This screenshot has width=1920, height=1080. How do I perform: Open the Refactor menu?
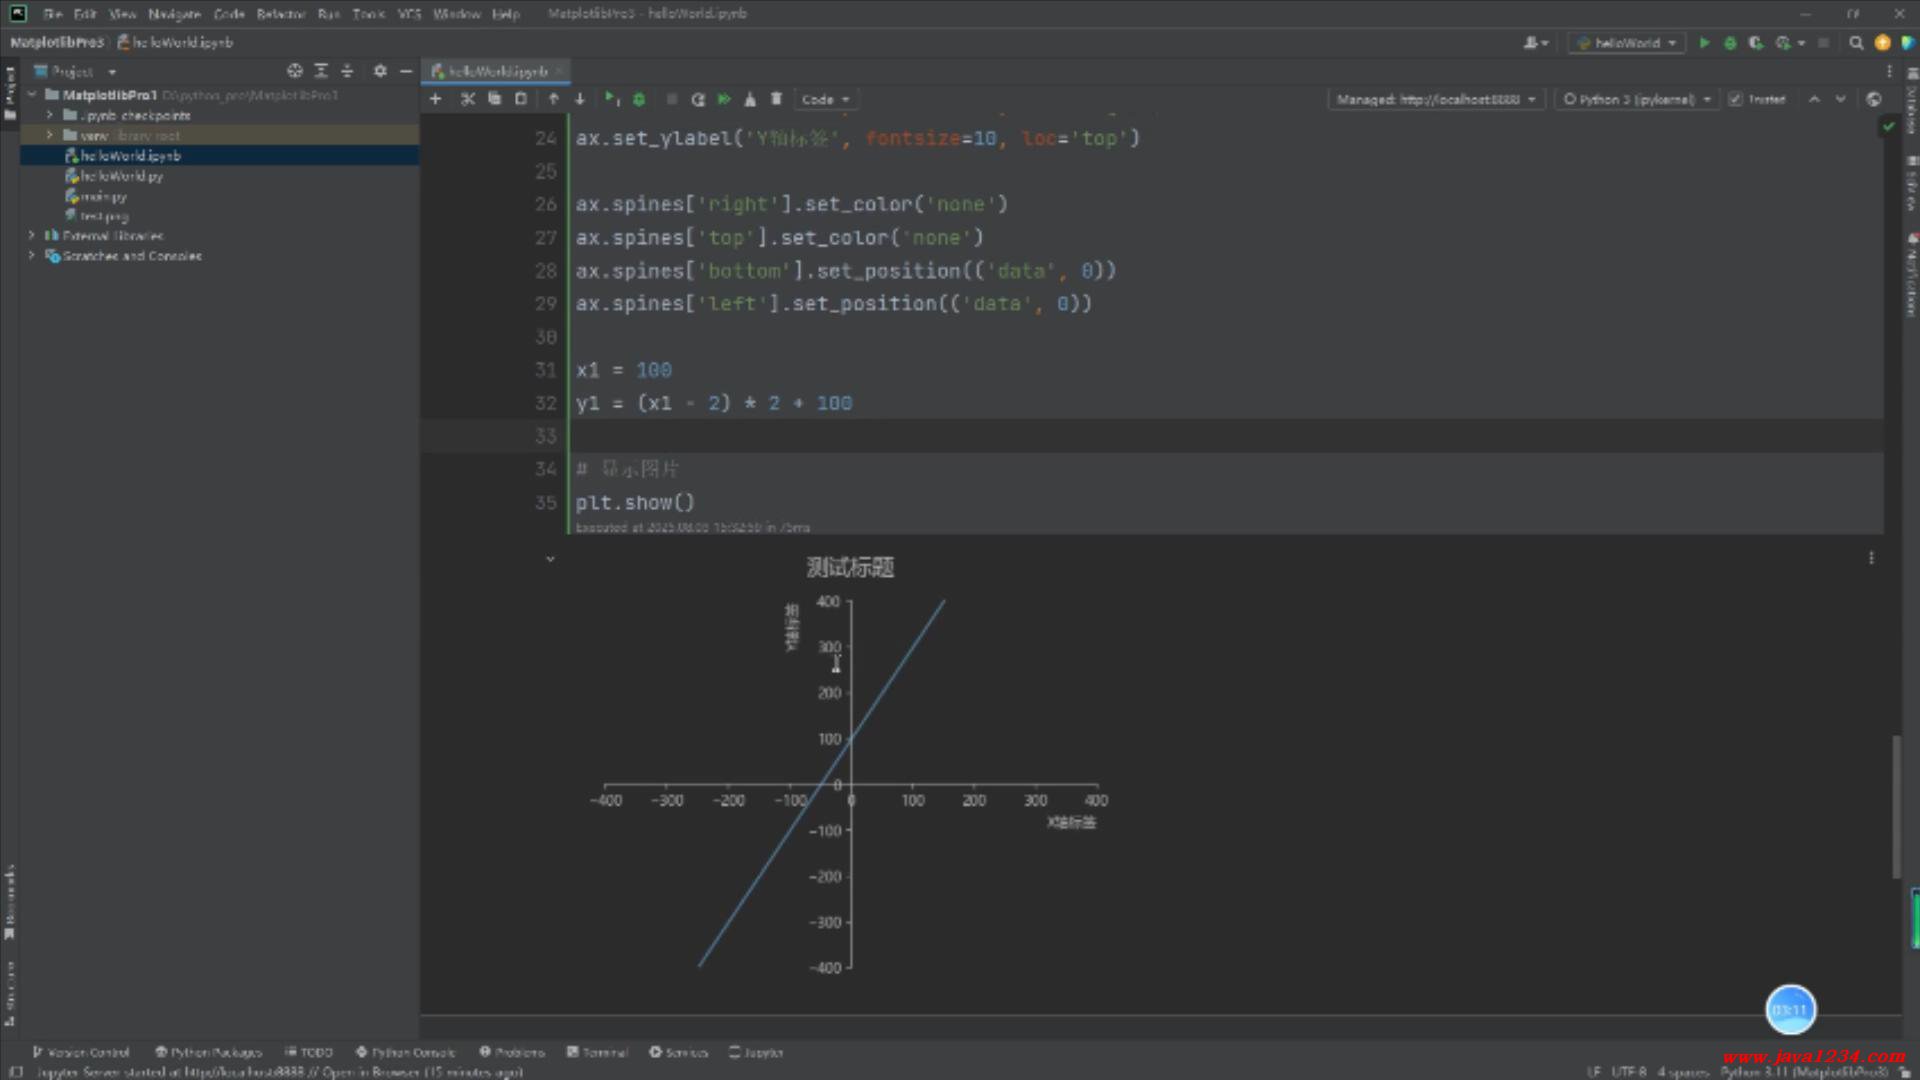pyautogui.click(x=280, y=14)
